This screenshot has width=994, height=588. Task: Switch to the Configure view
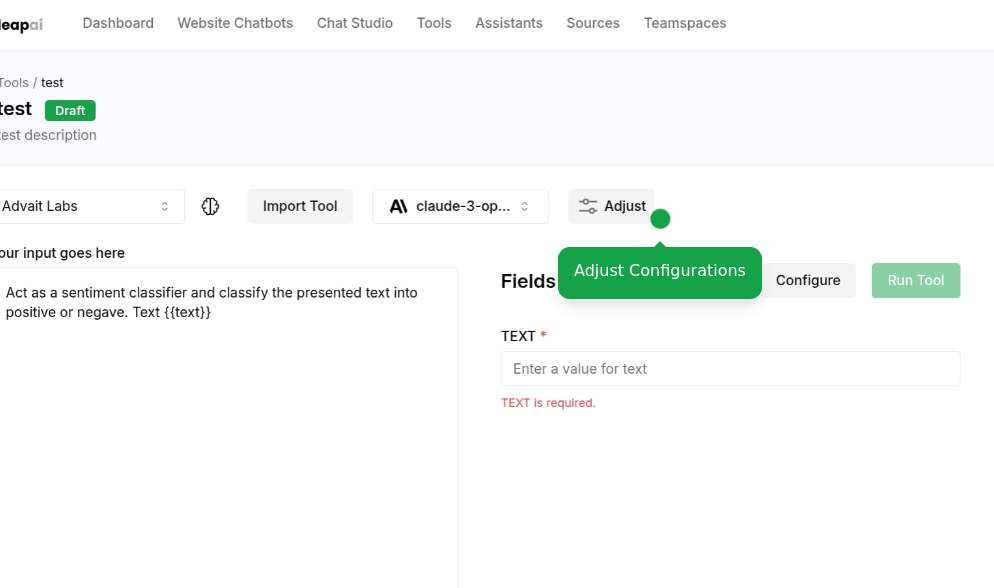click(x=808, y=280)
